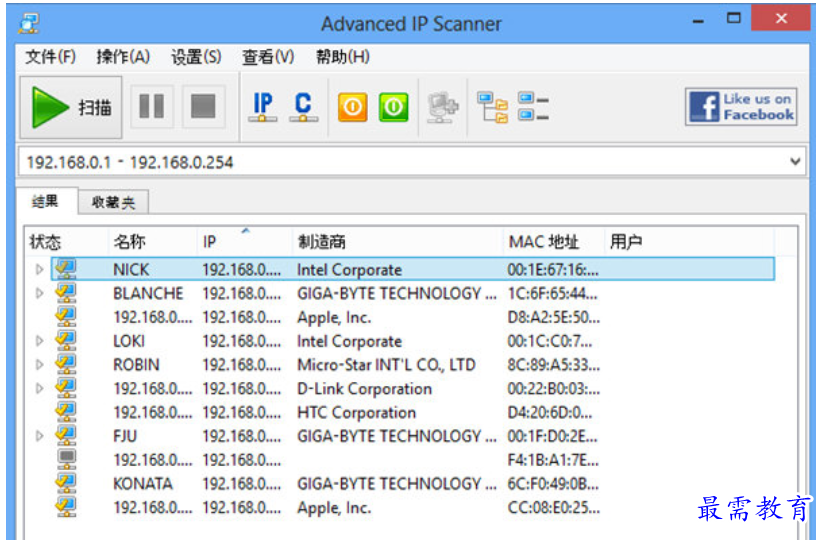
Task: Click the computer icon for ROBIN
Action: 66,364
